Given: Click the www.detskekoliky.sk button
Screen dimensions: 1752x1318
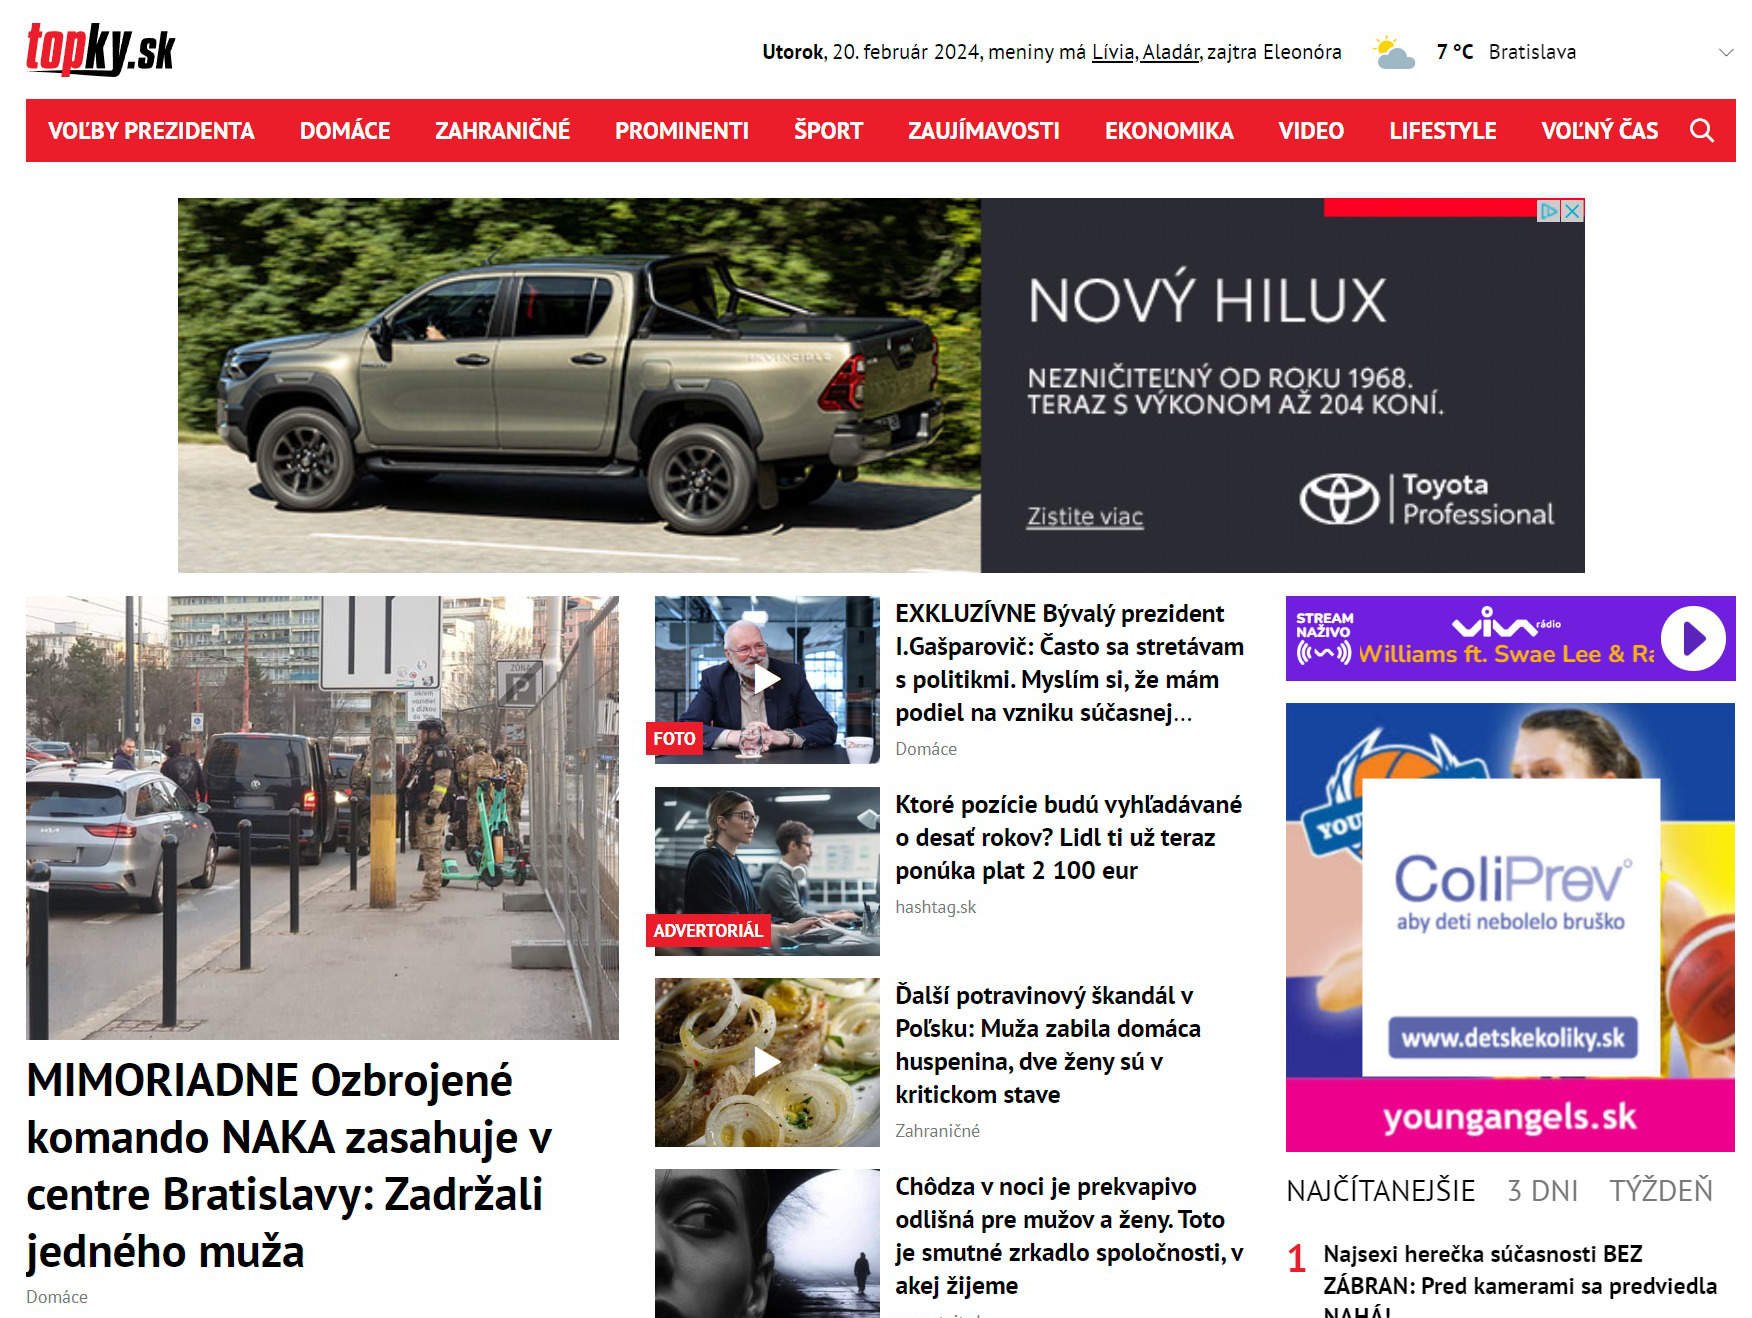Looking at the screenshot, I should [1512, 1038].
